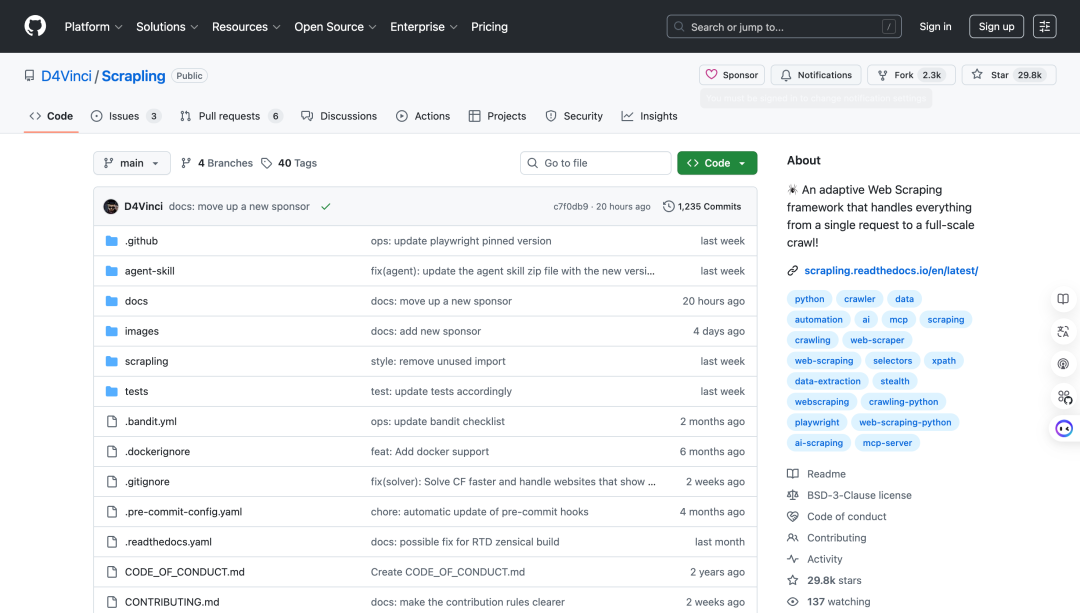
Task: Click the playwright topic tag
Action: click(x=817, y=422)
